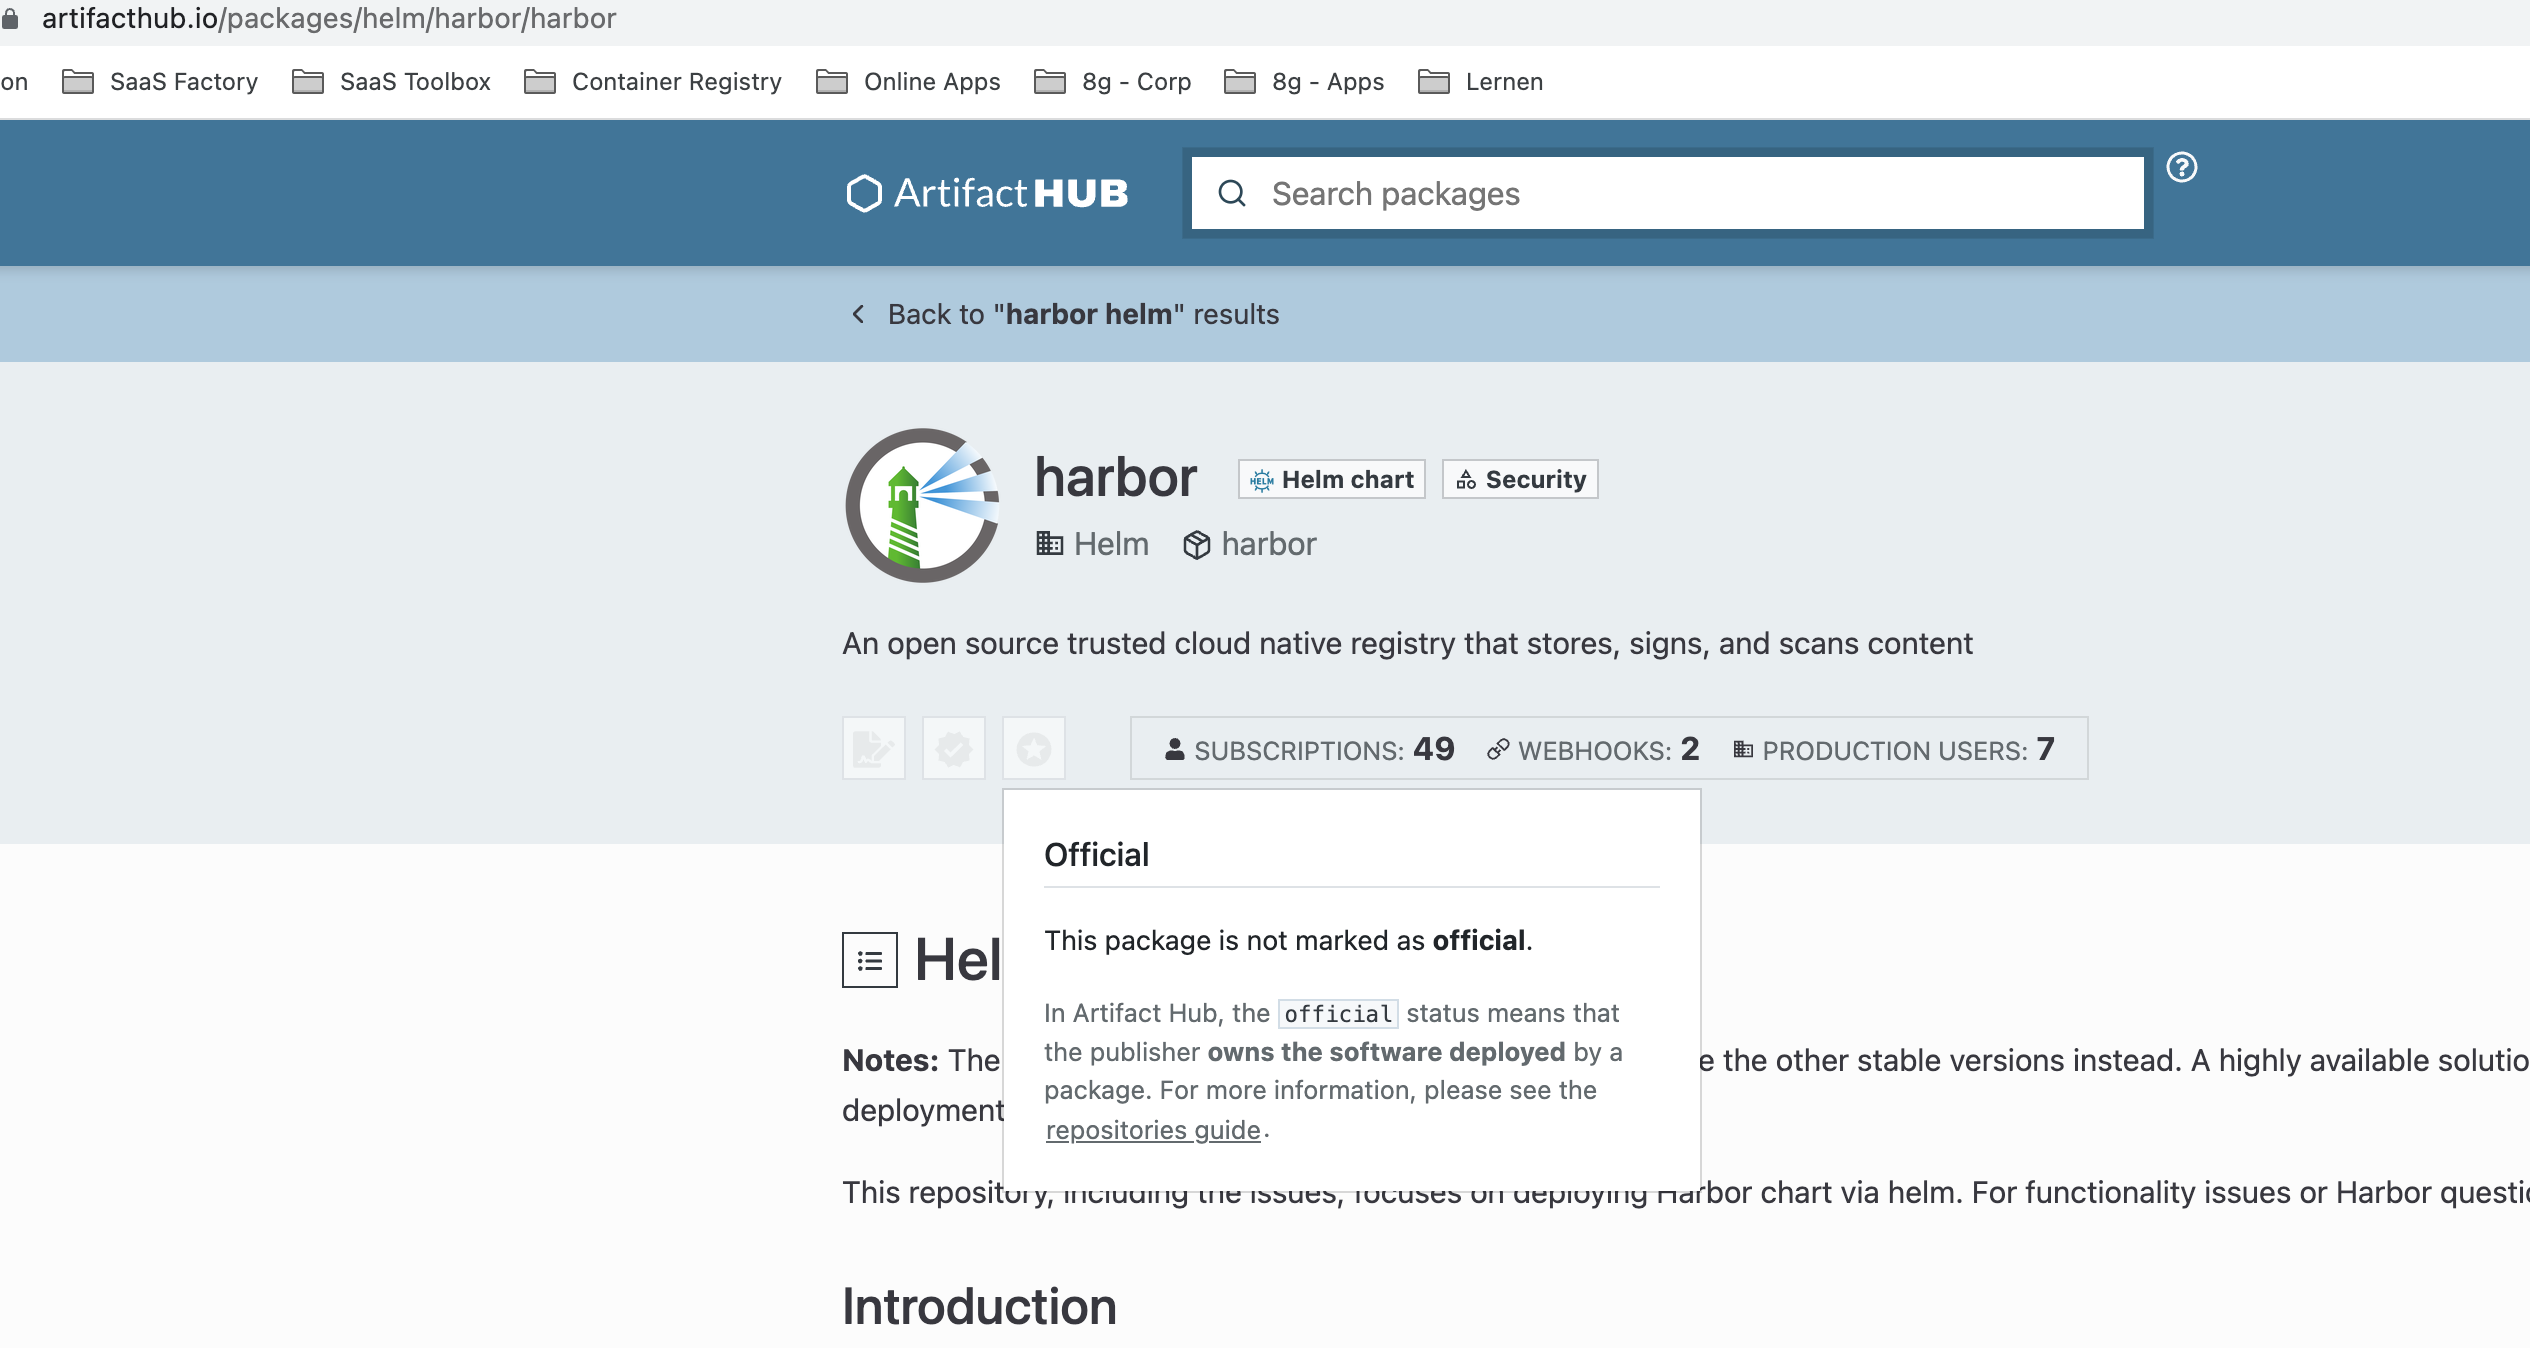2530x1348 pixels.
Task: Open the Lernen bookmarks folder
Action: click(1480, 81)
